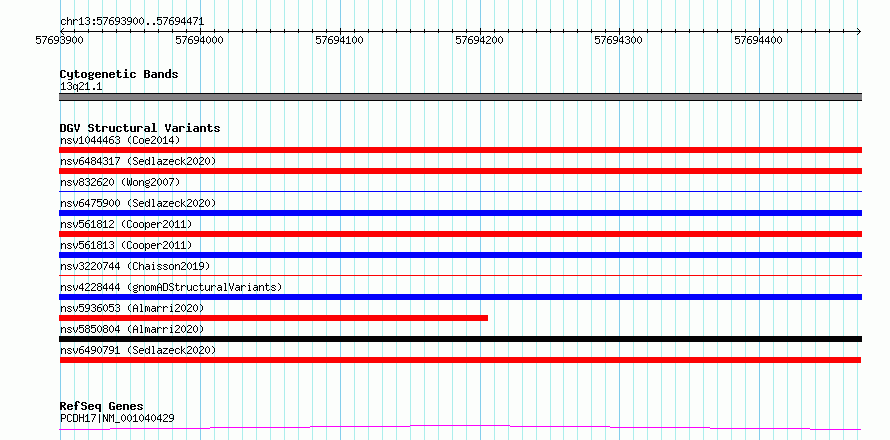This screenshot has height=440, width=890.
Task: Click the 57694200 ruler position label
Action: [x=480, y=40]
